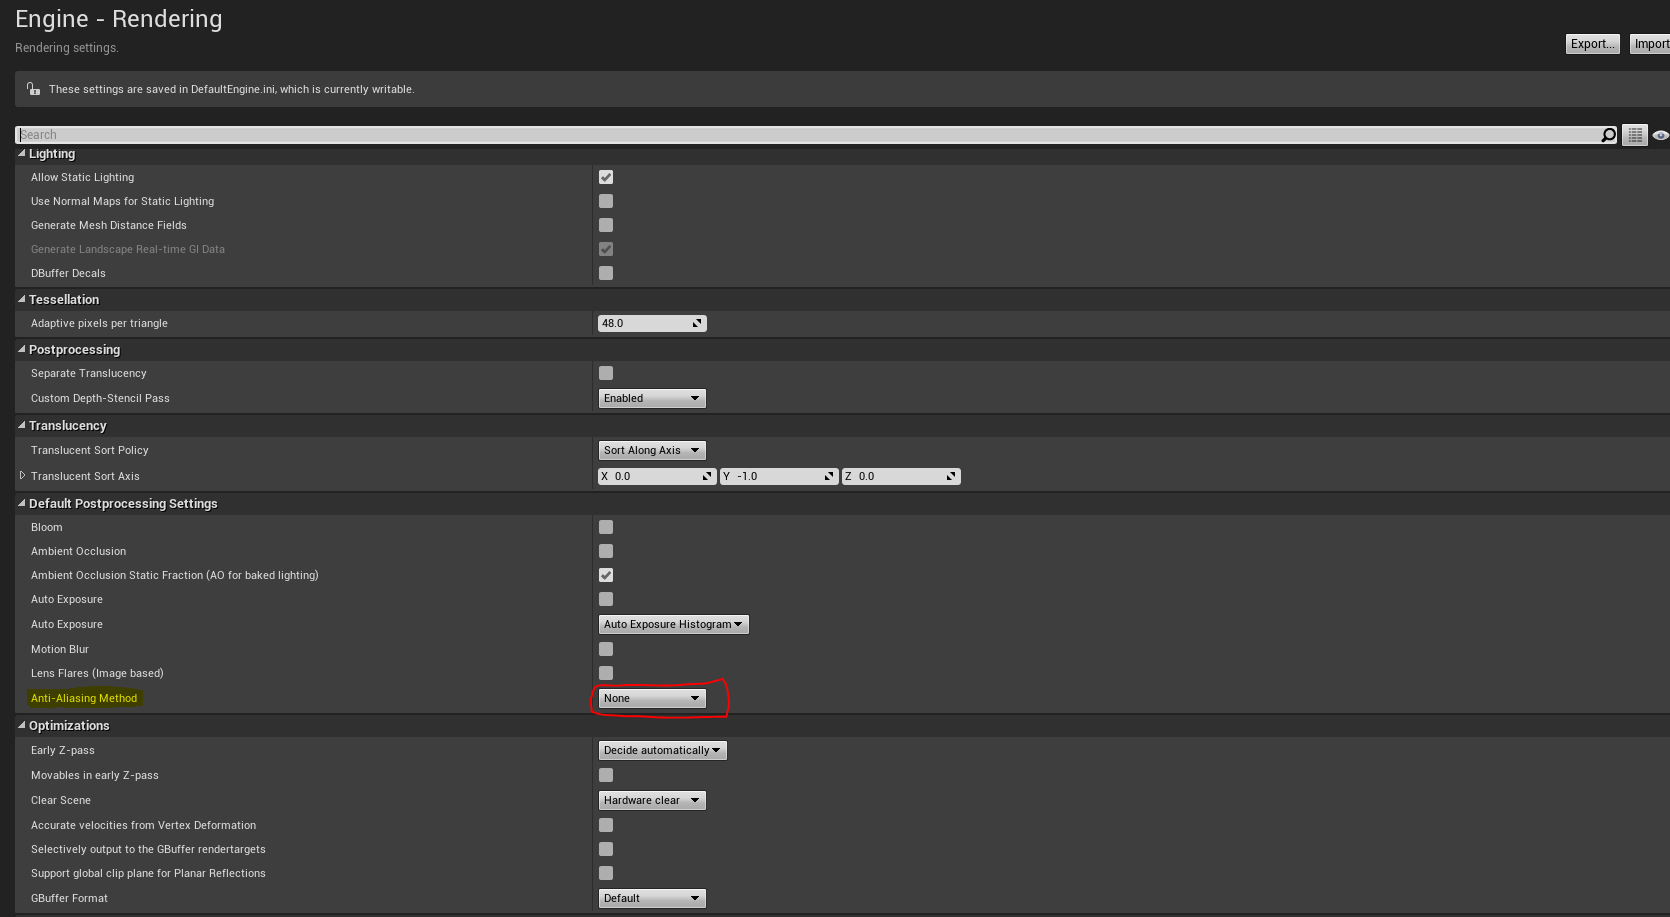Open the Anti-Aliasing Method dropdown
1670x917 pixels.
click(x=652, y=698)
